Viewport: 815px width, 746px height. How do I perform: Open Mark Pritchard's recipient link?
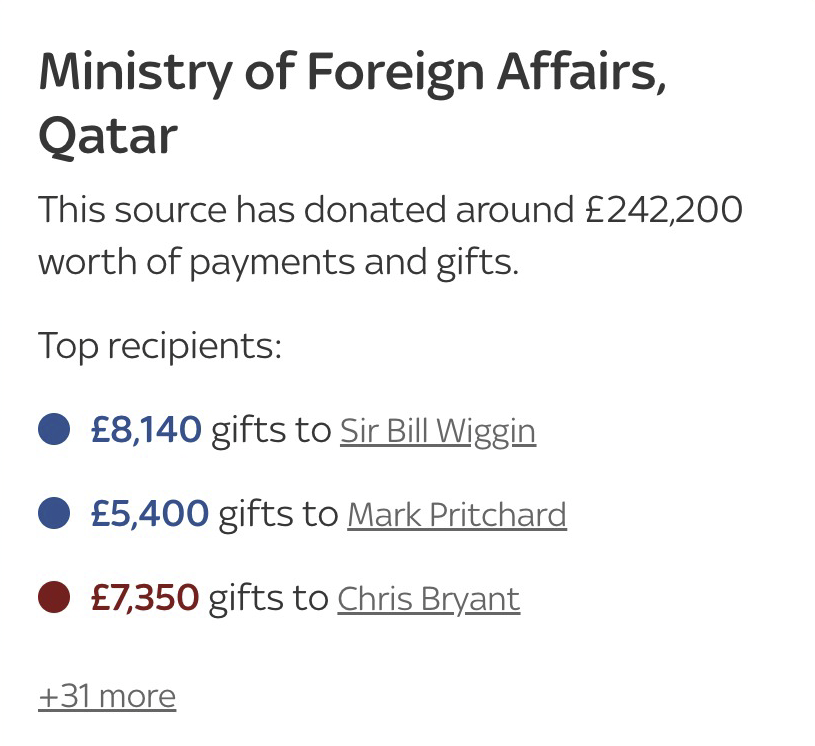[x=457, y=515]
